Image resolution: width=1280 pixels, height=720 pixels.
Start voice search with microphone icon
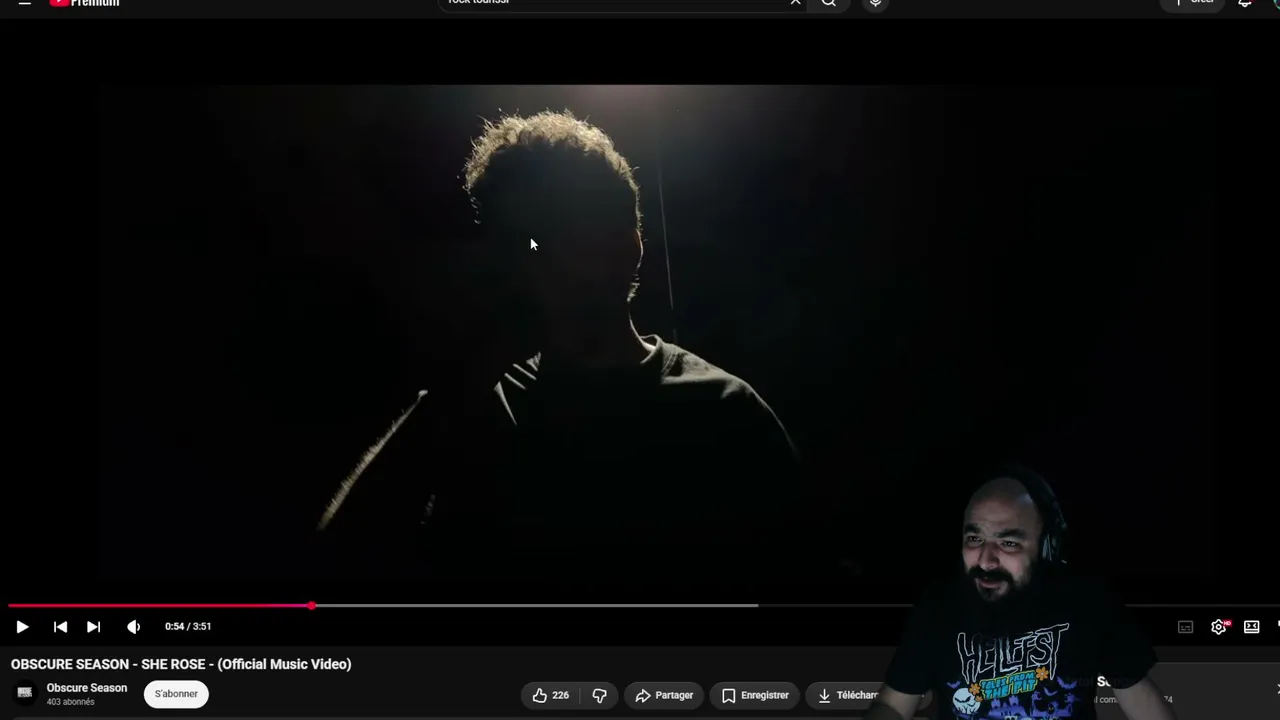[x=875, y=3]
